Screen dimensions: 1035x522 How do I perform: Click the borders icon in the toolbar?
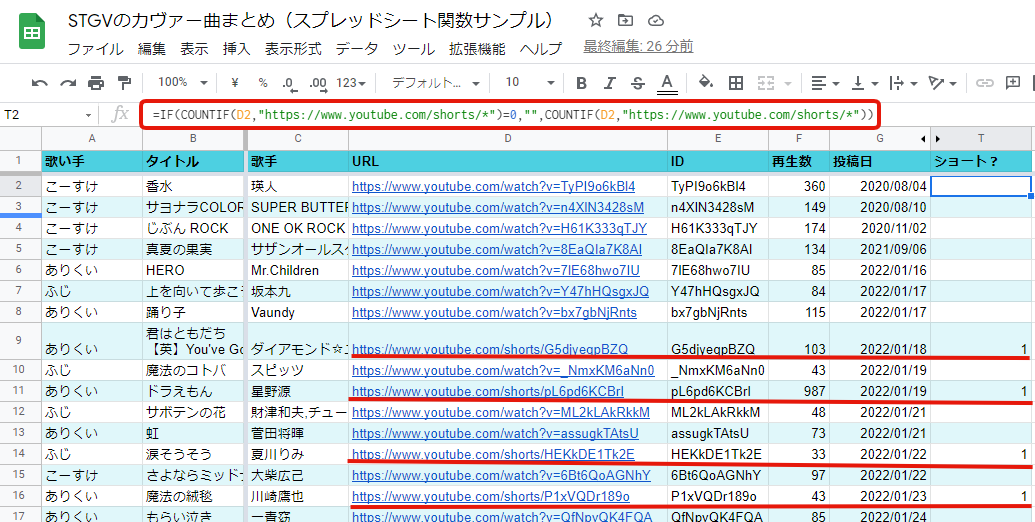click(x=736, y=83)
